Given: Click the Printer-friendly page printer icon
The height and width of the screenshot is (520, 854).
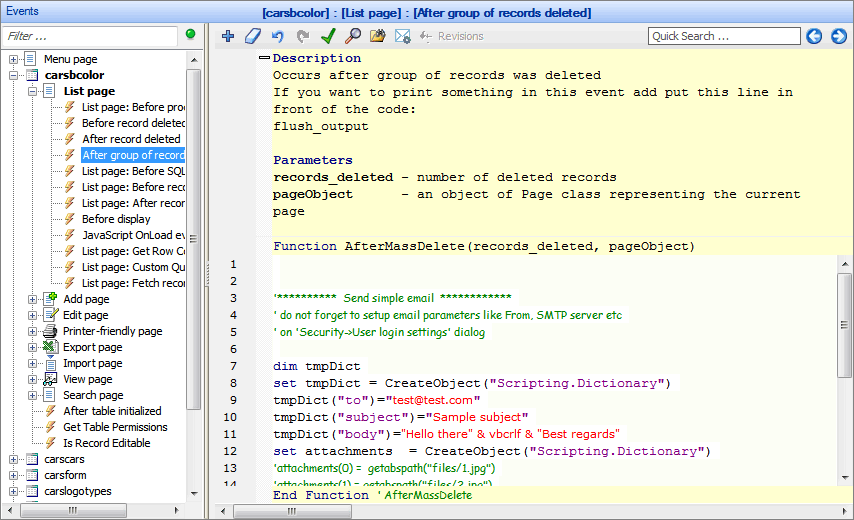Looking at the screenshot, I should click(x=50, y=331).
